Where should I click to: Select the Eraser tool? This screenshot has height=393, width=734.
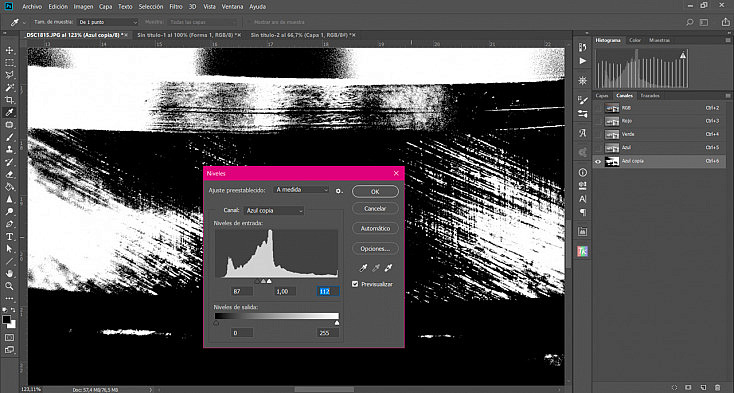9,175
